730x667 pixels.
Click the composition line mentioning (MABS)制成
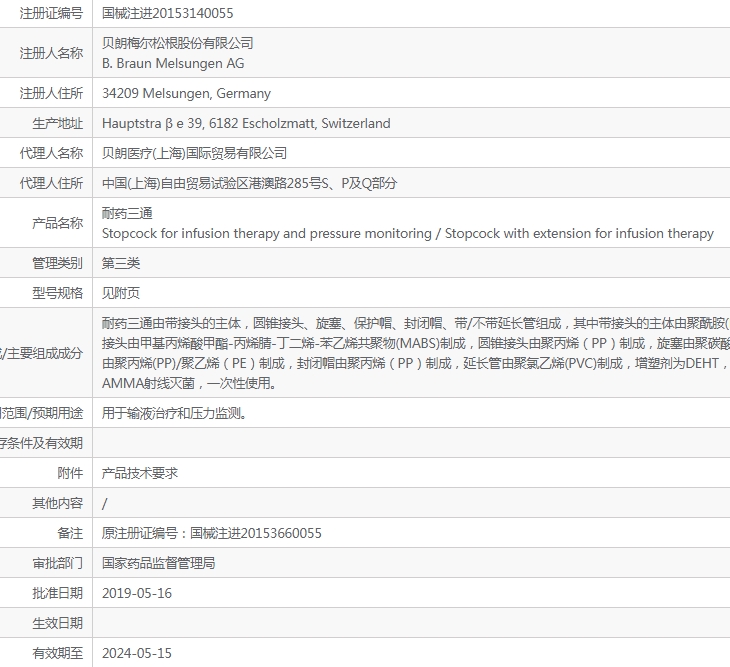tap(416, 343)
